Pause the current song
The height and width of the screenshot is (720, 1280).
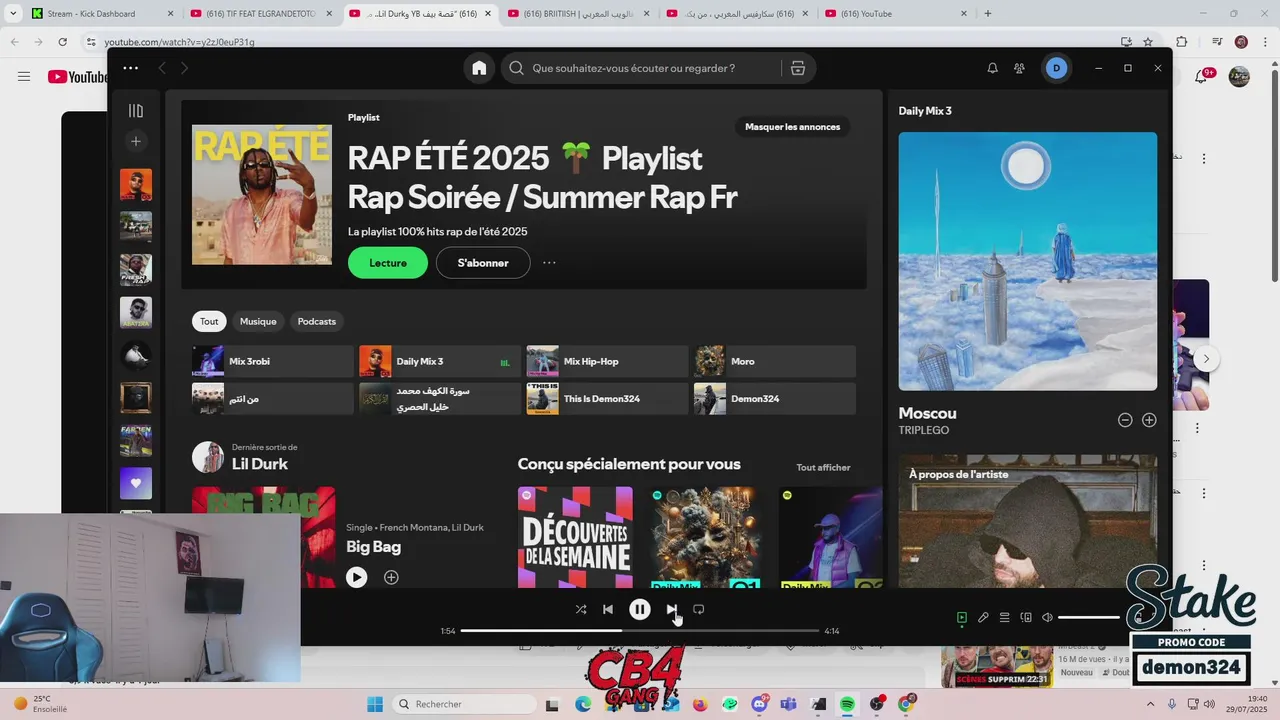pyautogui.click(x=640, y=609)
